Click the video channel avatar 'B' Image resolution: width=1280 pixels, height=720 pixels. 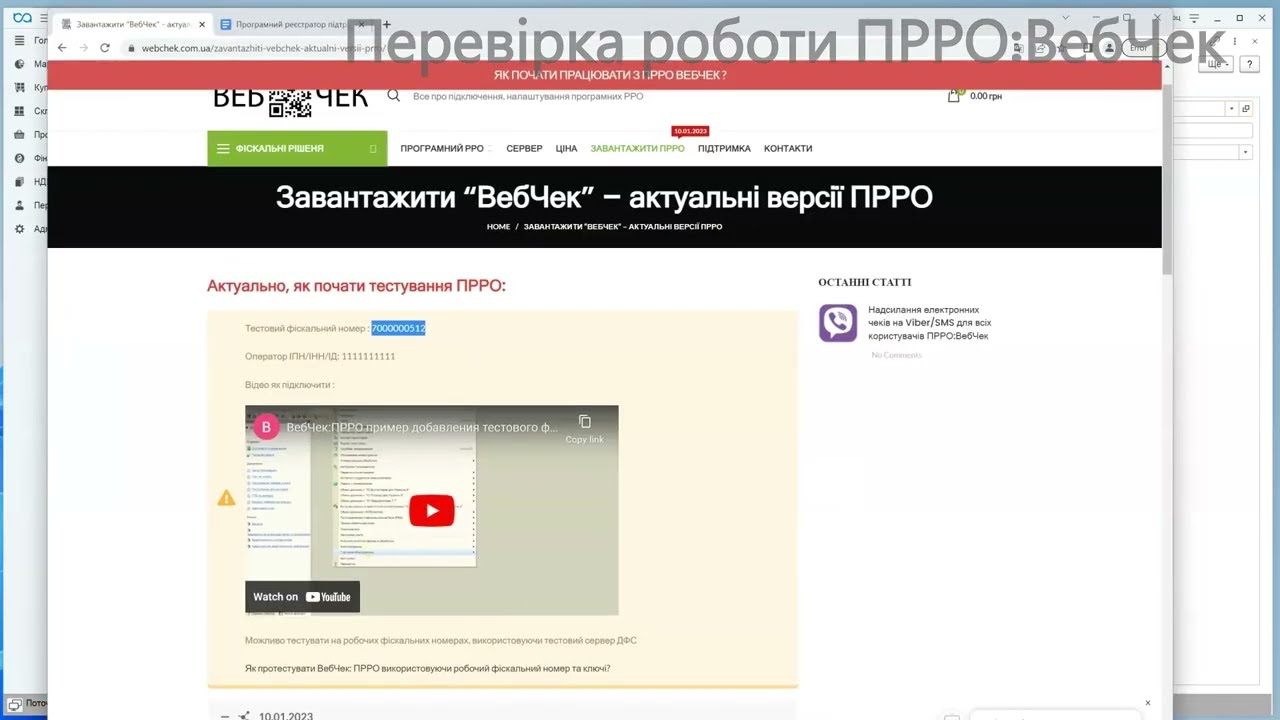click(266, 427)
